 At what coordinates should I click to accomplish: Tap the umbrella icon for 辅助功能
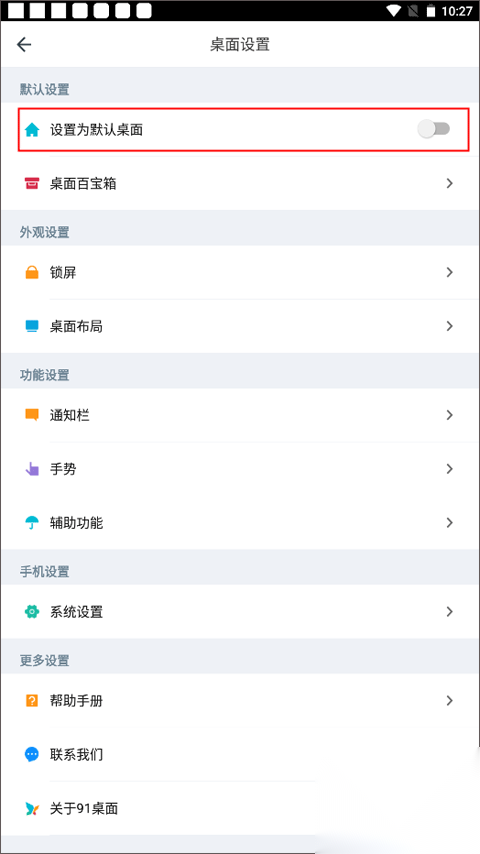pos(32,523)
